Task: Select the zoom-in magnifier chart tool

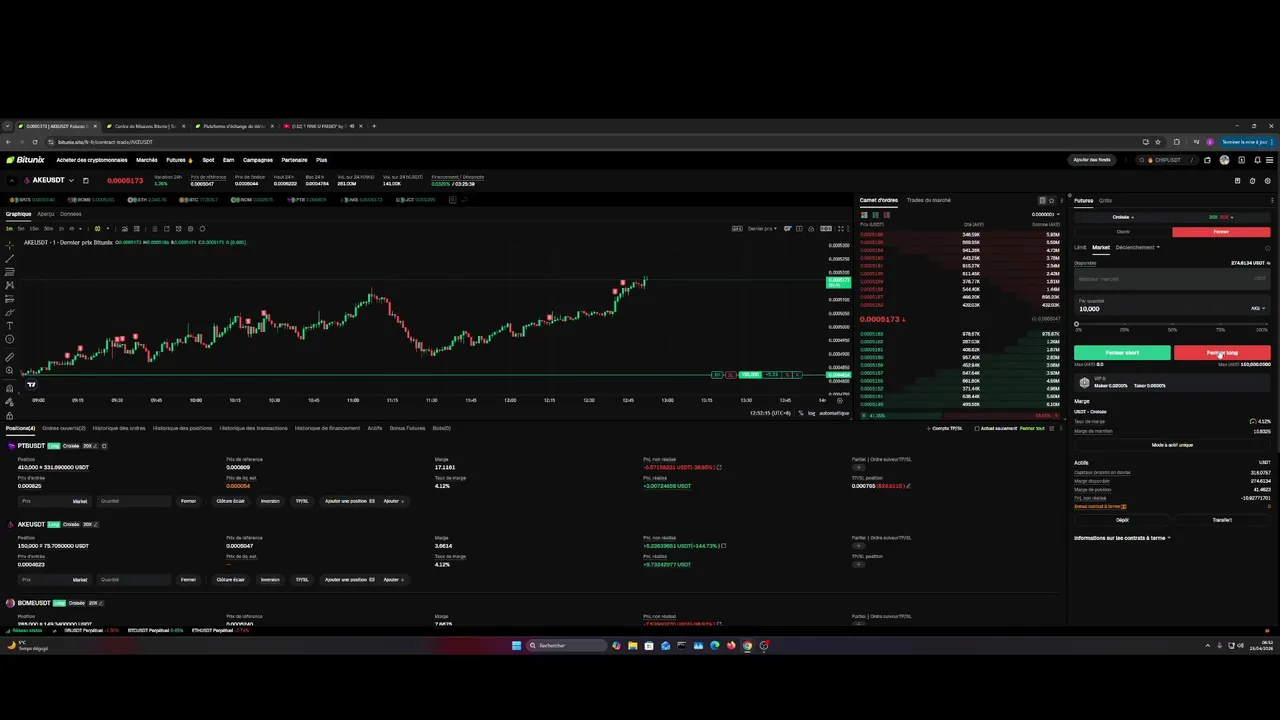Action: pos(10,370)
